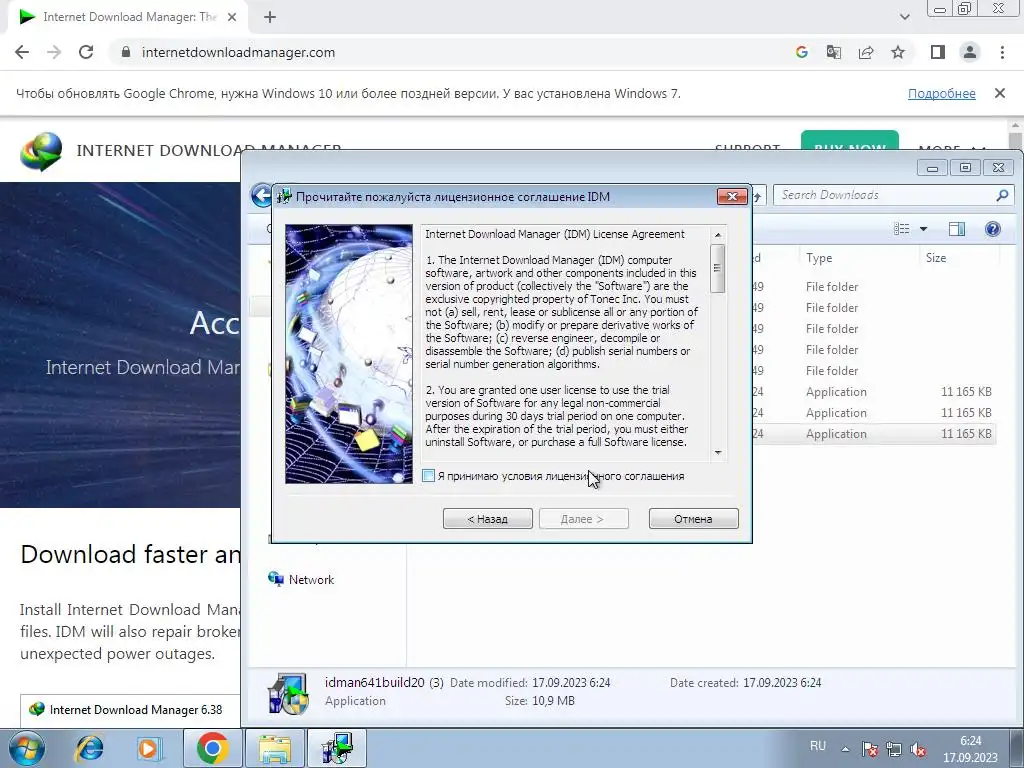Show hidden tray icons arrow

click(x=845, y=748)
